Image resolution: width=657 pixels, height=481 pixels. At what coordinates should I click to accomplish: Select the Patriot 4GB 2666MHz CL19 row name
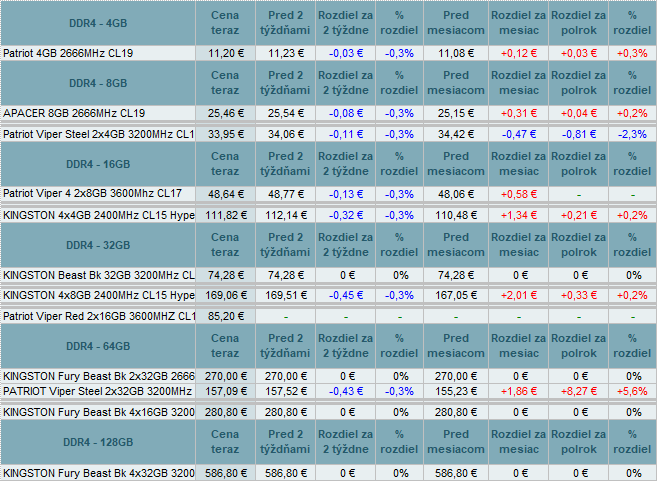[x=68, y=53]
